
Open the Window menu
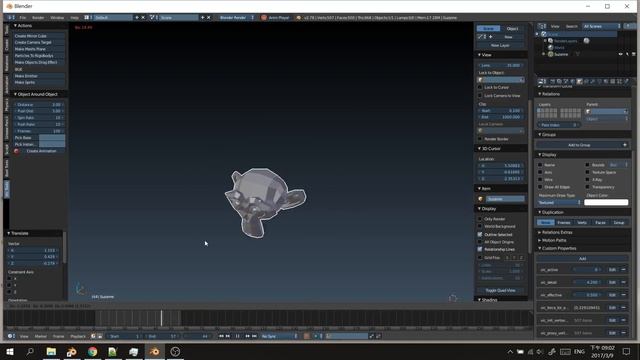pyautogui.click(x=57, y=18)
